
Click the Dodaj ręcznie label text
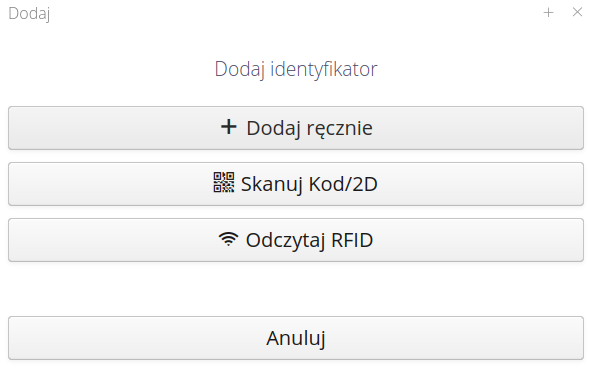309,129
